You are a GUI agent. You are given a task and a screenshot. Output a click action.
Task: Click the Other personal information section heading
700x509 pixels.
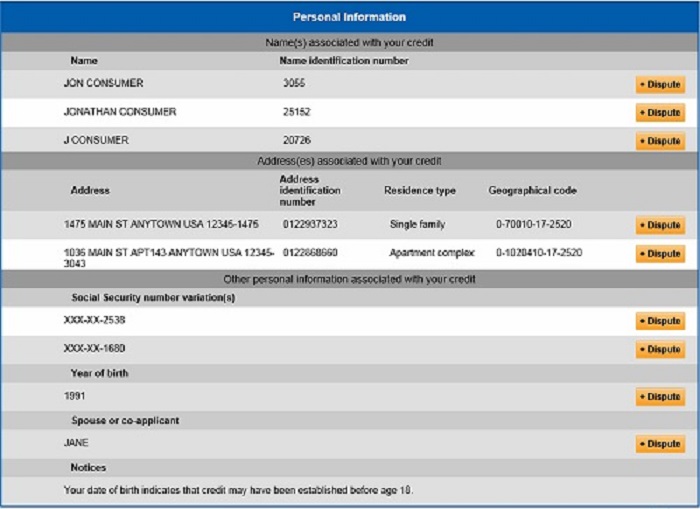tap(350, 280)
